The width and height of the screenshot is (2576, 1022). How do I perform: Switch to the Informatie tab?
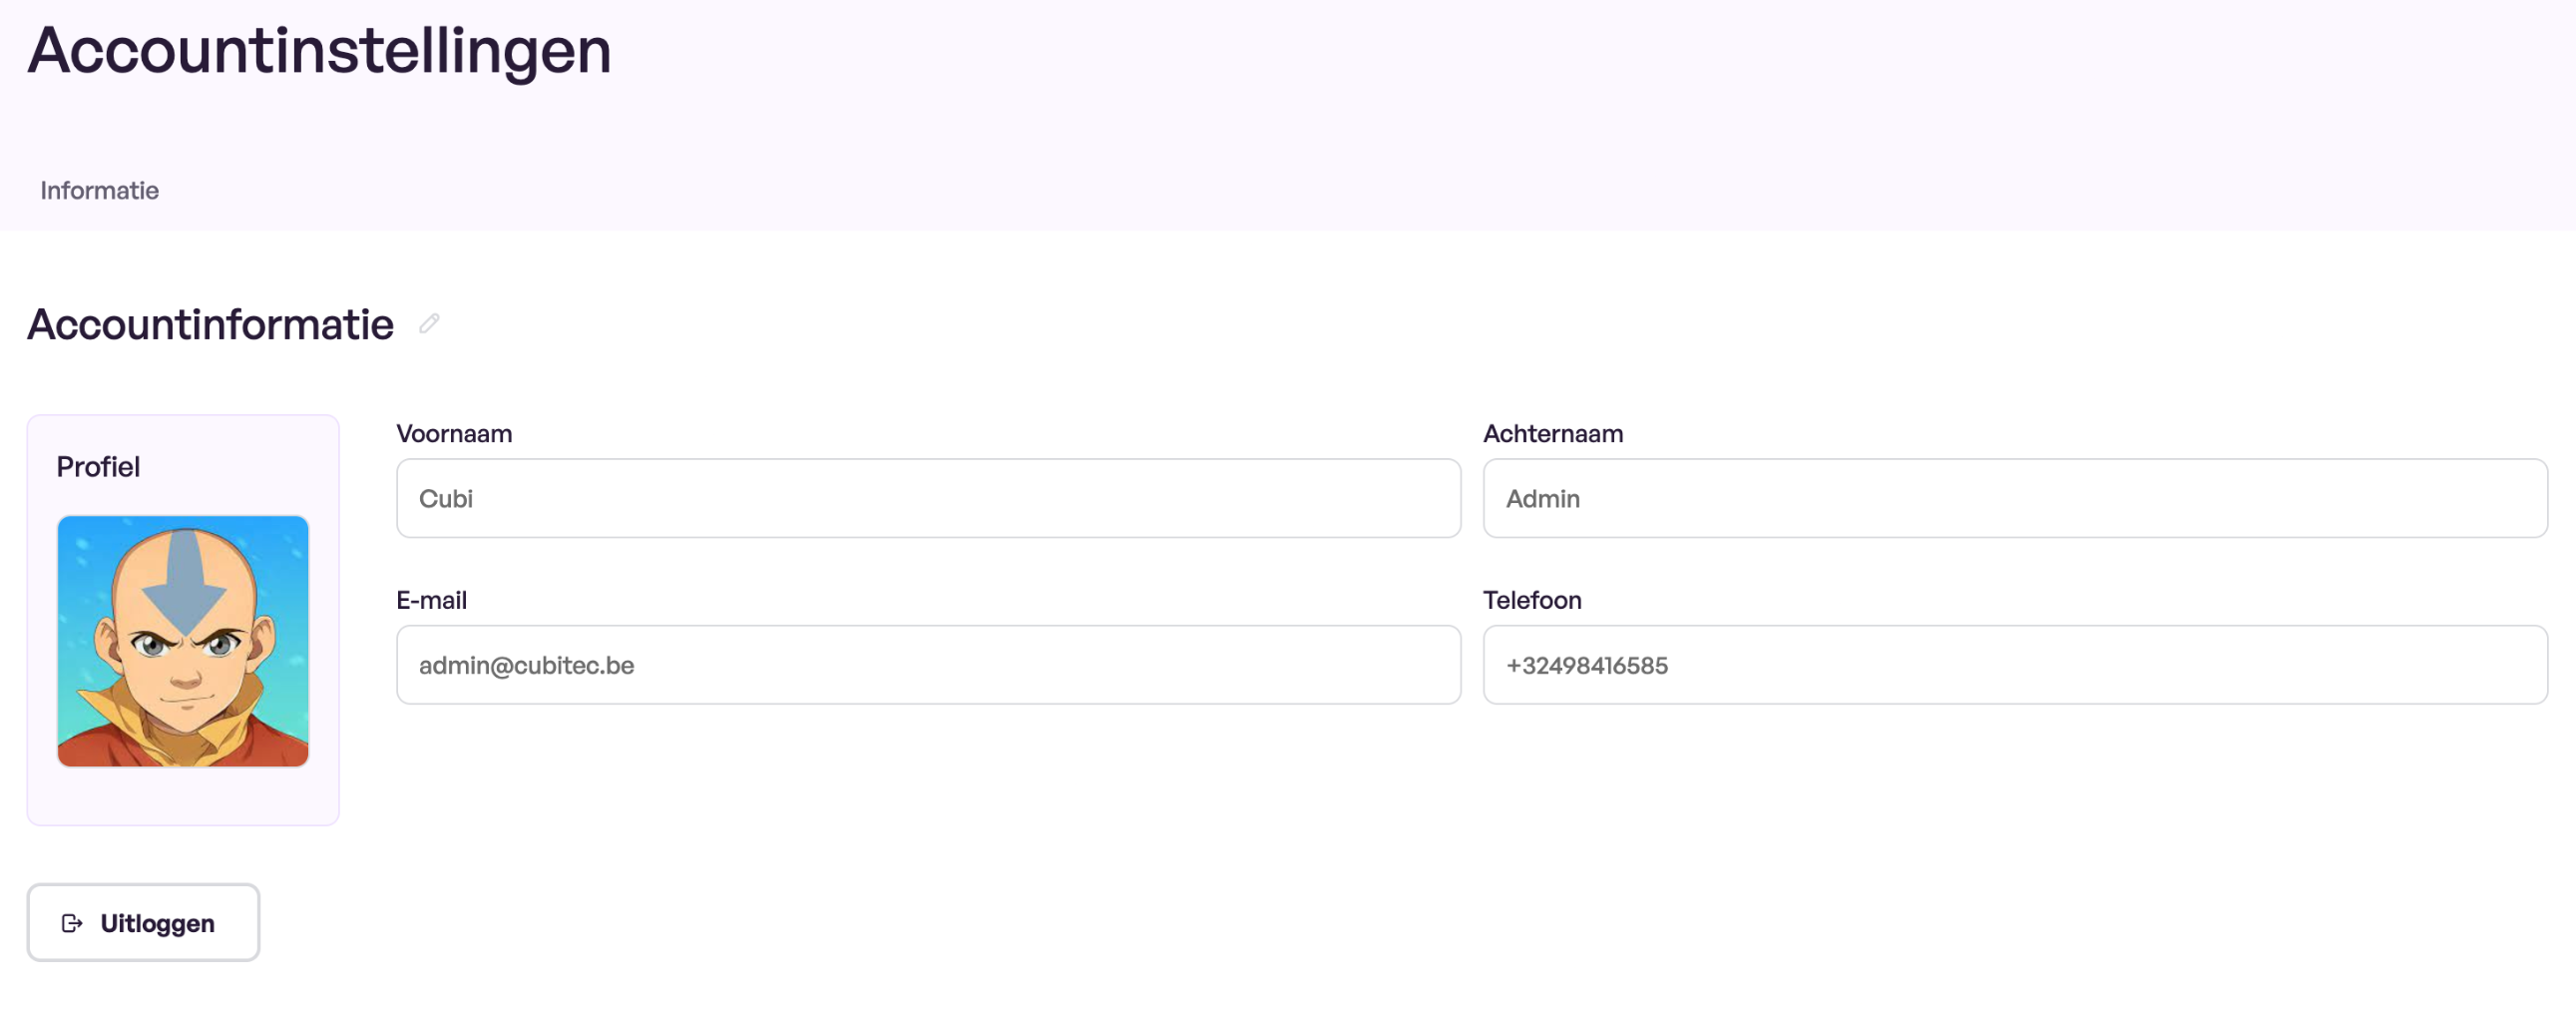pos(99,190)
